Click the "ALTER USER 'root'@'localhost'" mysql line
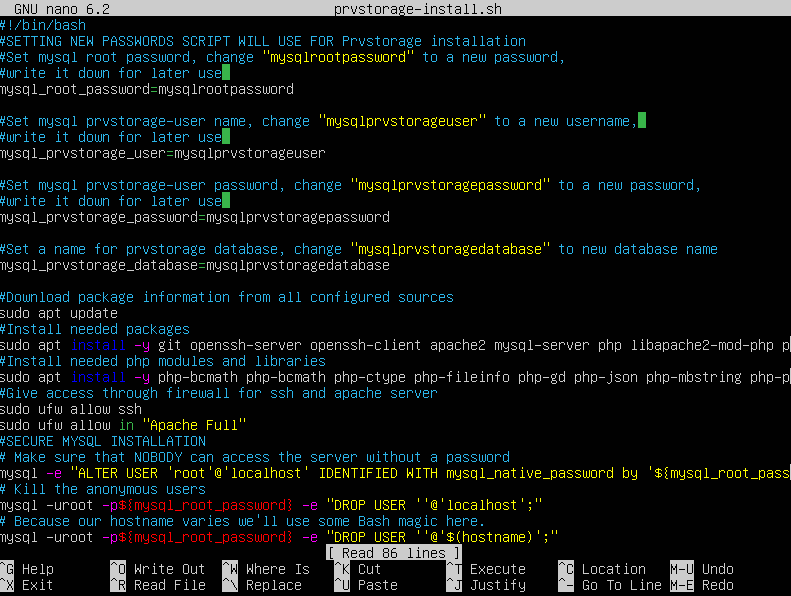The image size is (791, 596). [x=396, y=473]
